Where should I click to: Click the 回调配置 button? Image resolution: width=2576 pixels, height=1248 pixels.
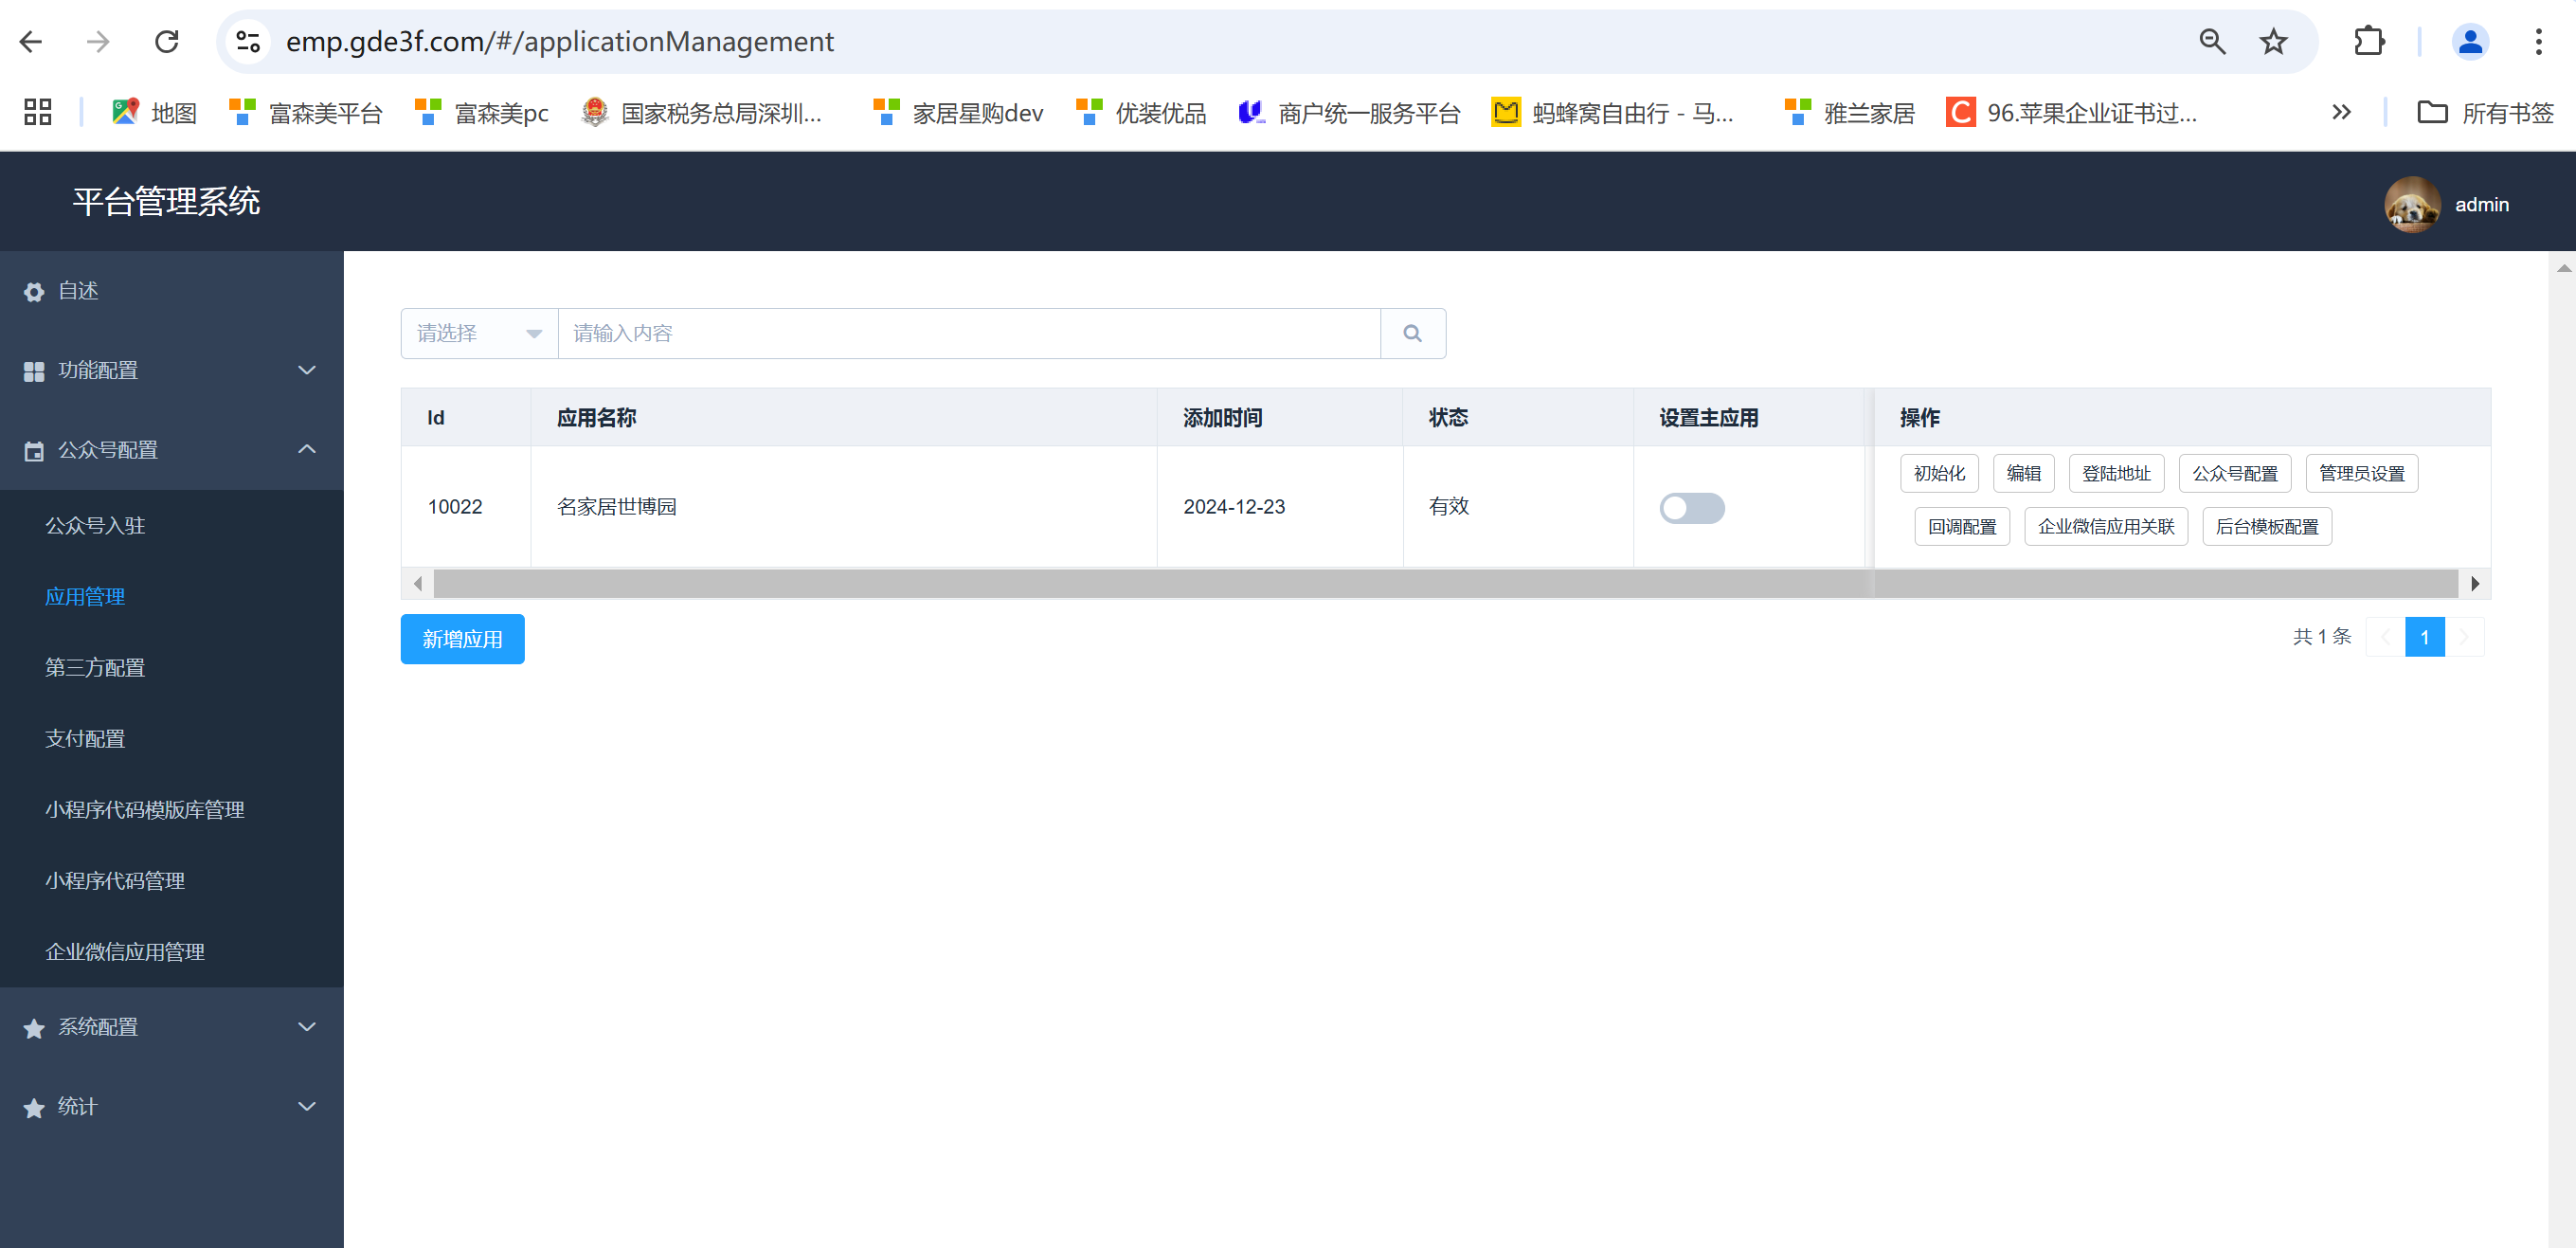(1961, 526)
